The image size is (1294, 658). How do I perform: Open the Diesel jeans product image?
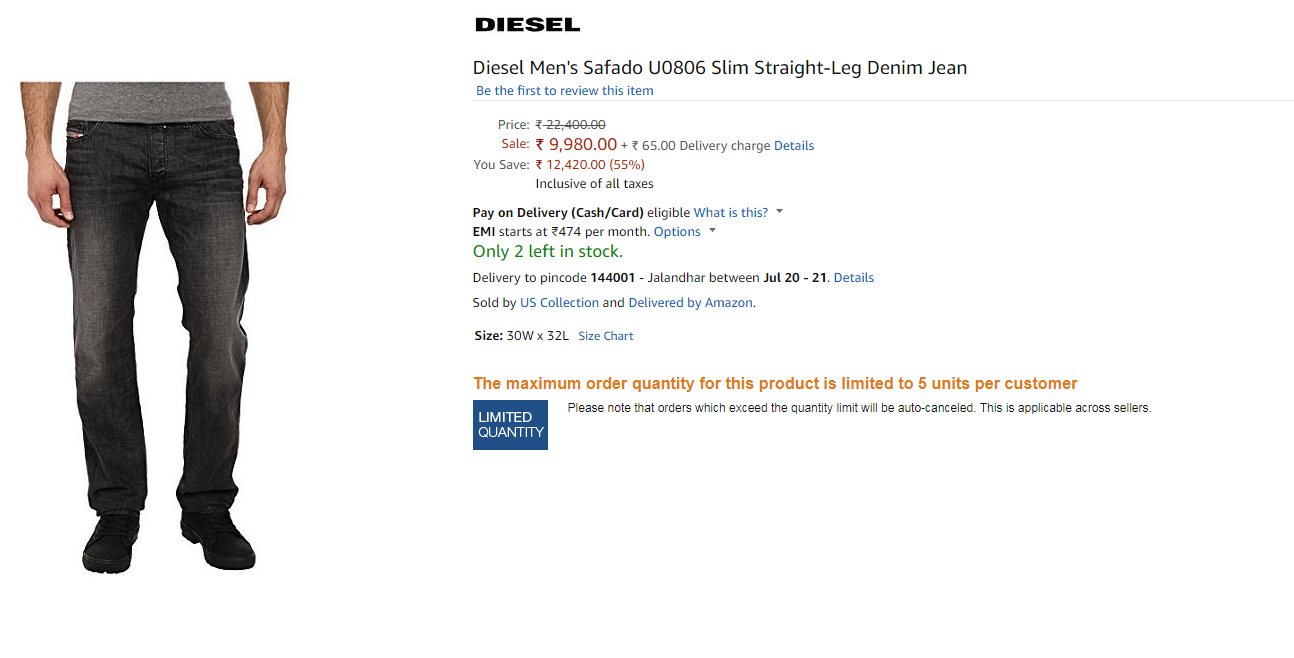pyautogui.click(x=155, y=325)
